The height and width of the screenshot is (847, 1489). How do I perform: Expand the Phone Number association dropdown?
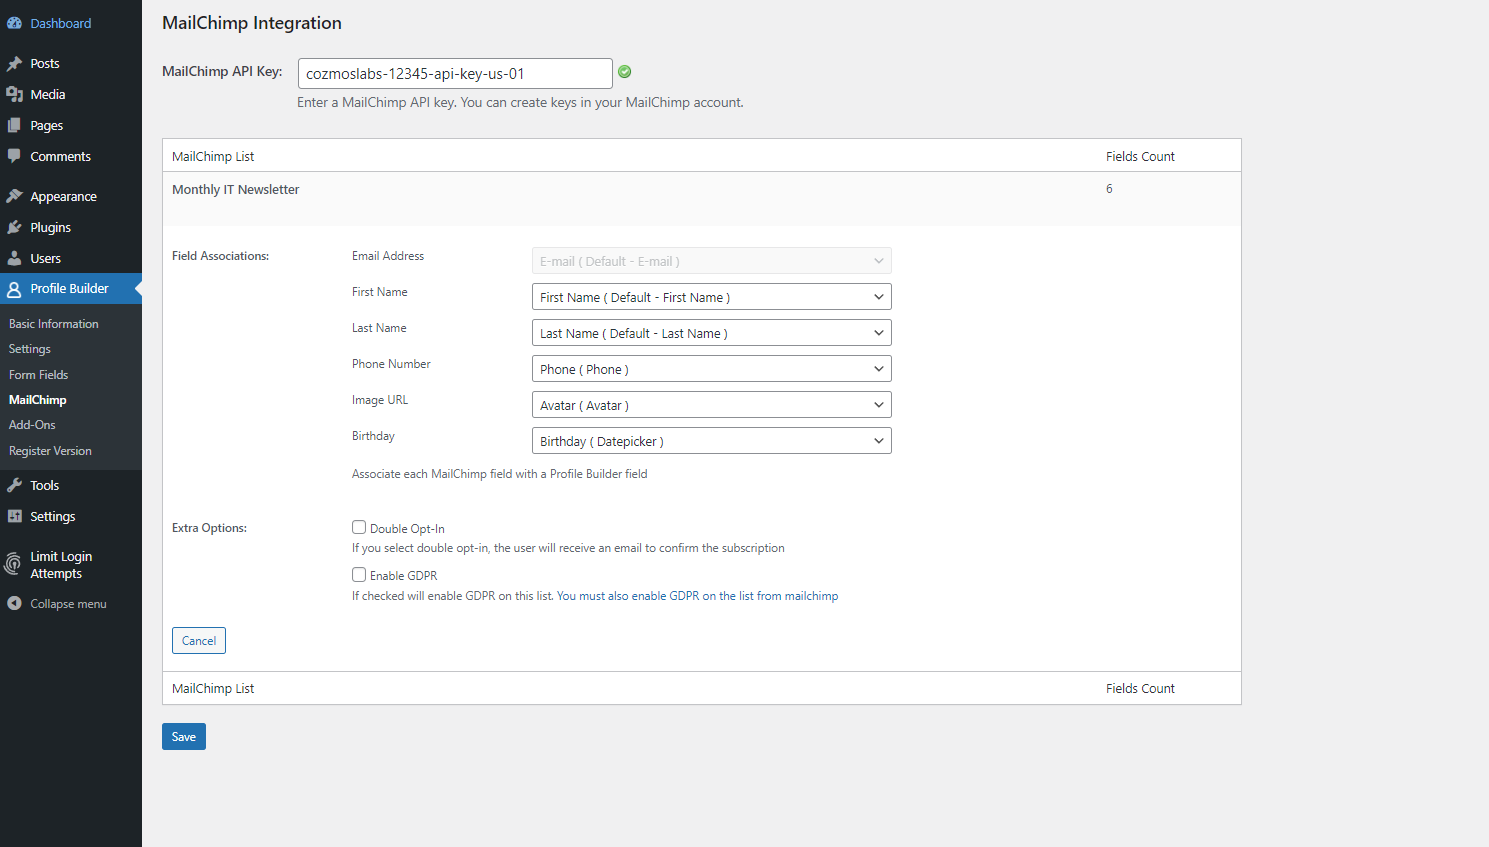[x=711, y=369]
